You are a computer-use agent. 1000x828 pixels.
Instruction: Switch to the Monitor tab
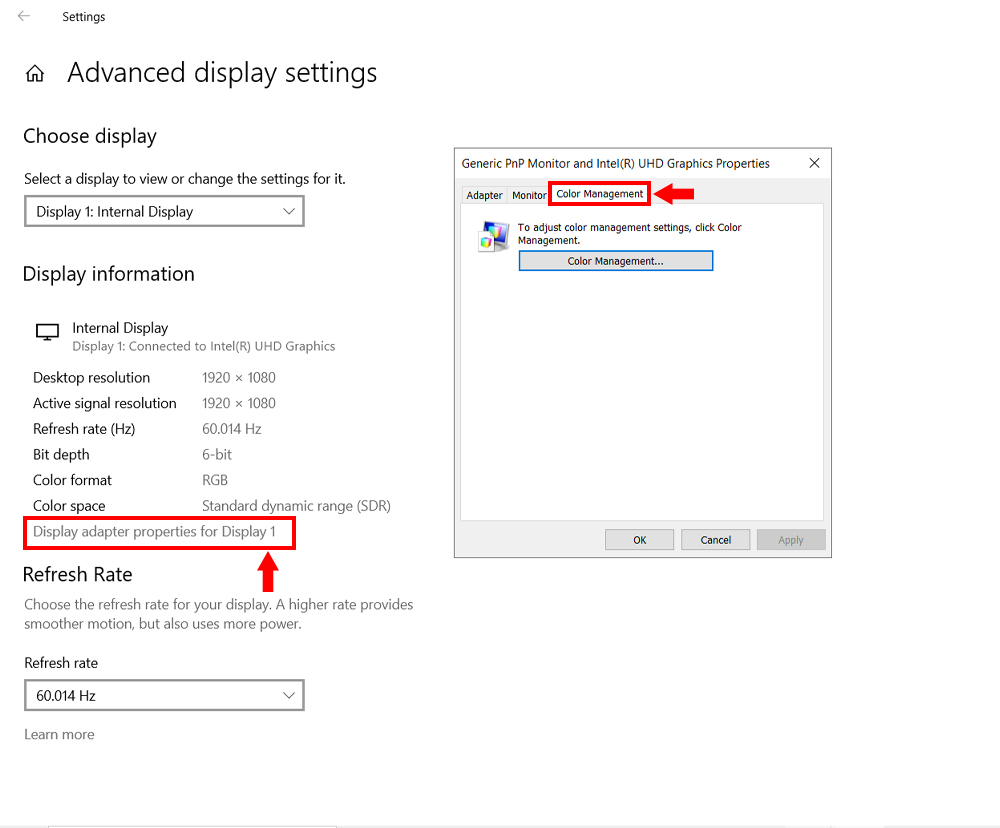(x=529, y=195)
